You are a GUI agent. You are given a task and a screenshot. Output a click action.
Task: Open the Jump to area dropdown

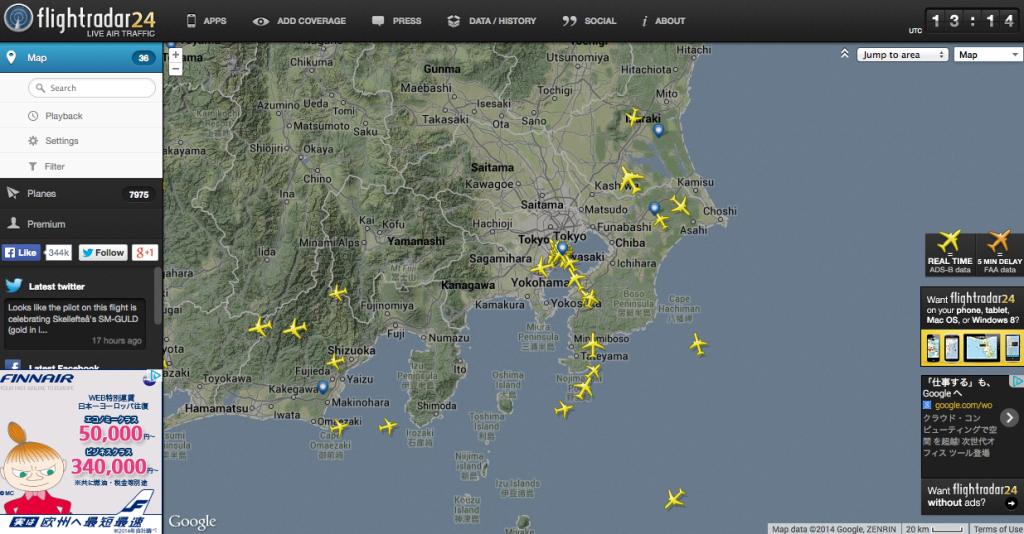click(x=902, y=55)
